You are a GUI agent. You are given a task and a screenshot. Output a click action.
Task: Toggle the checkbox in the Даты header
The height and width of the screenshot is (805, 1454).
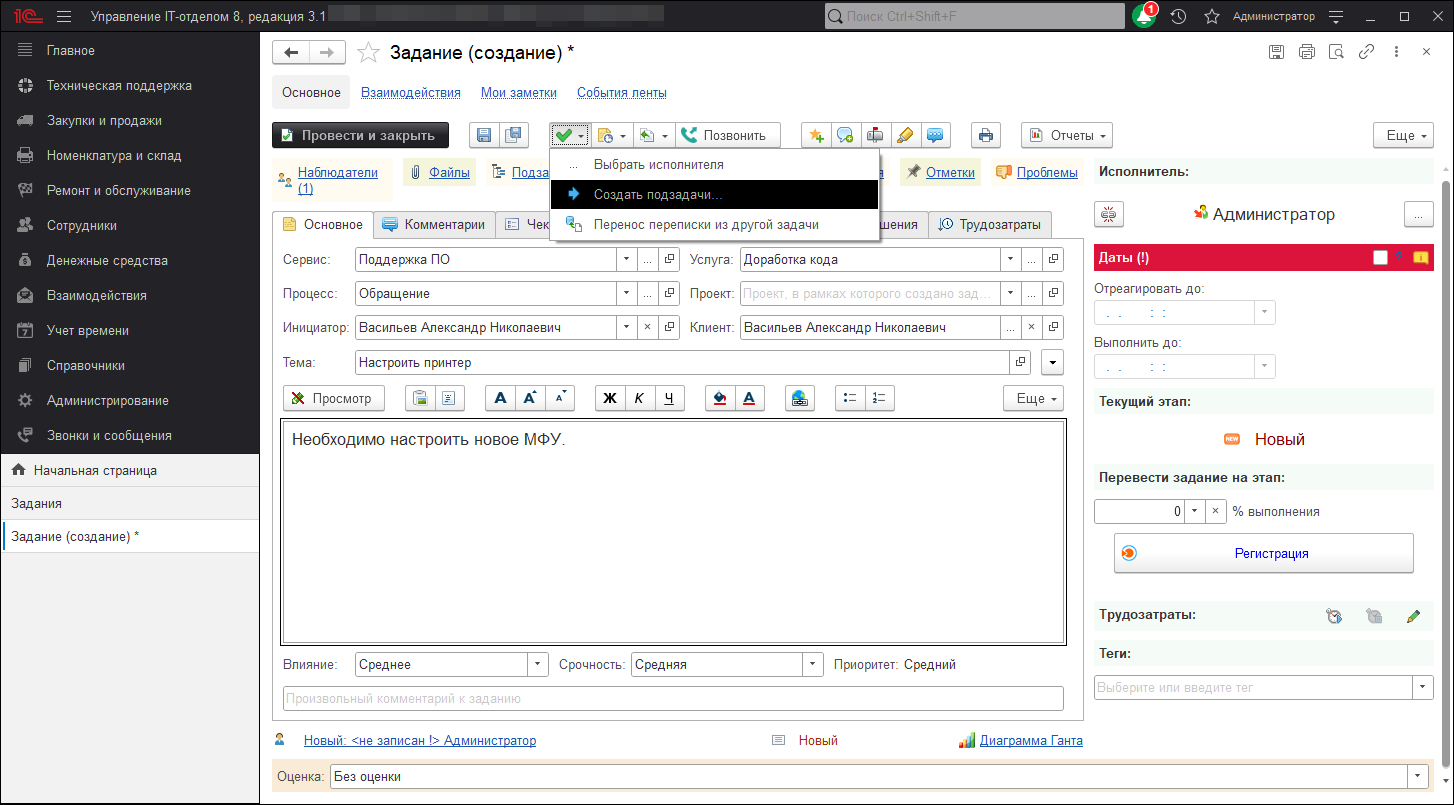click(1380, 258)
